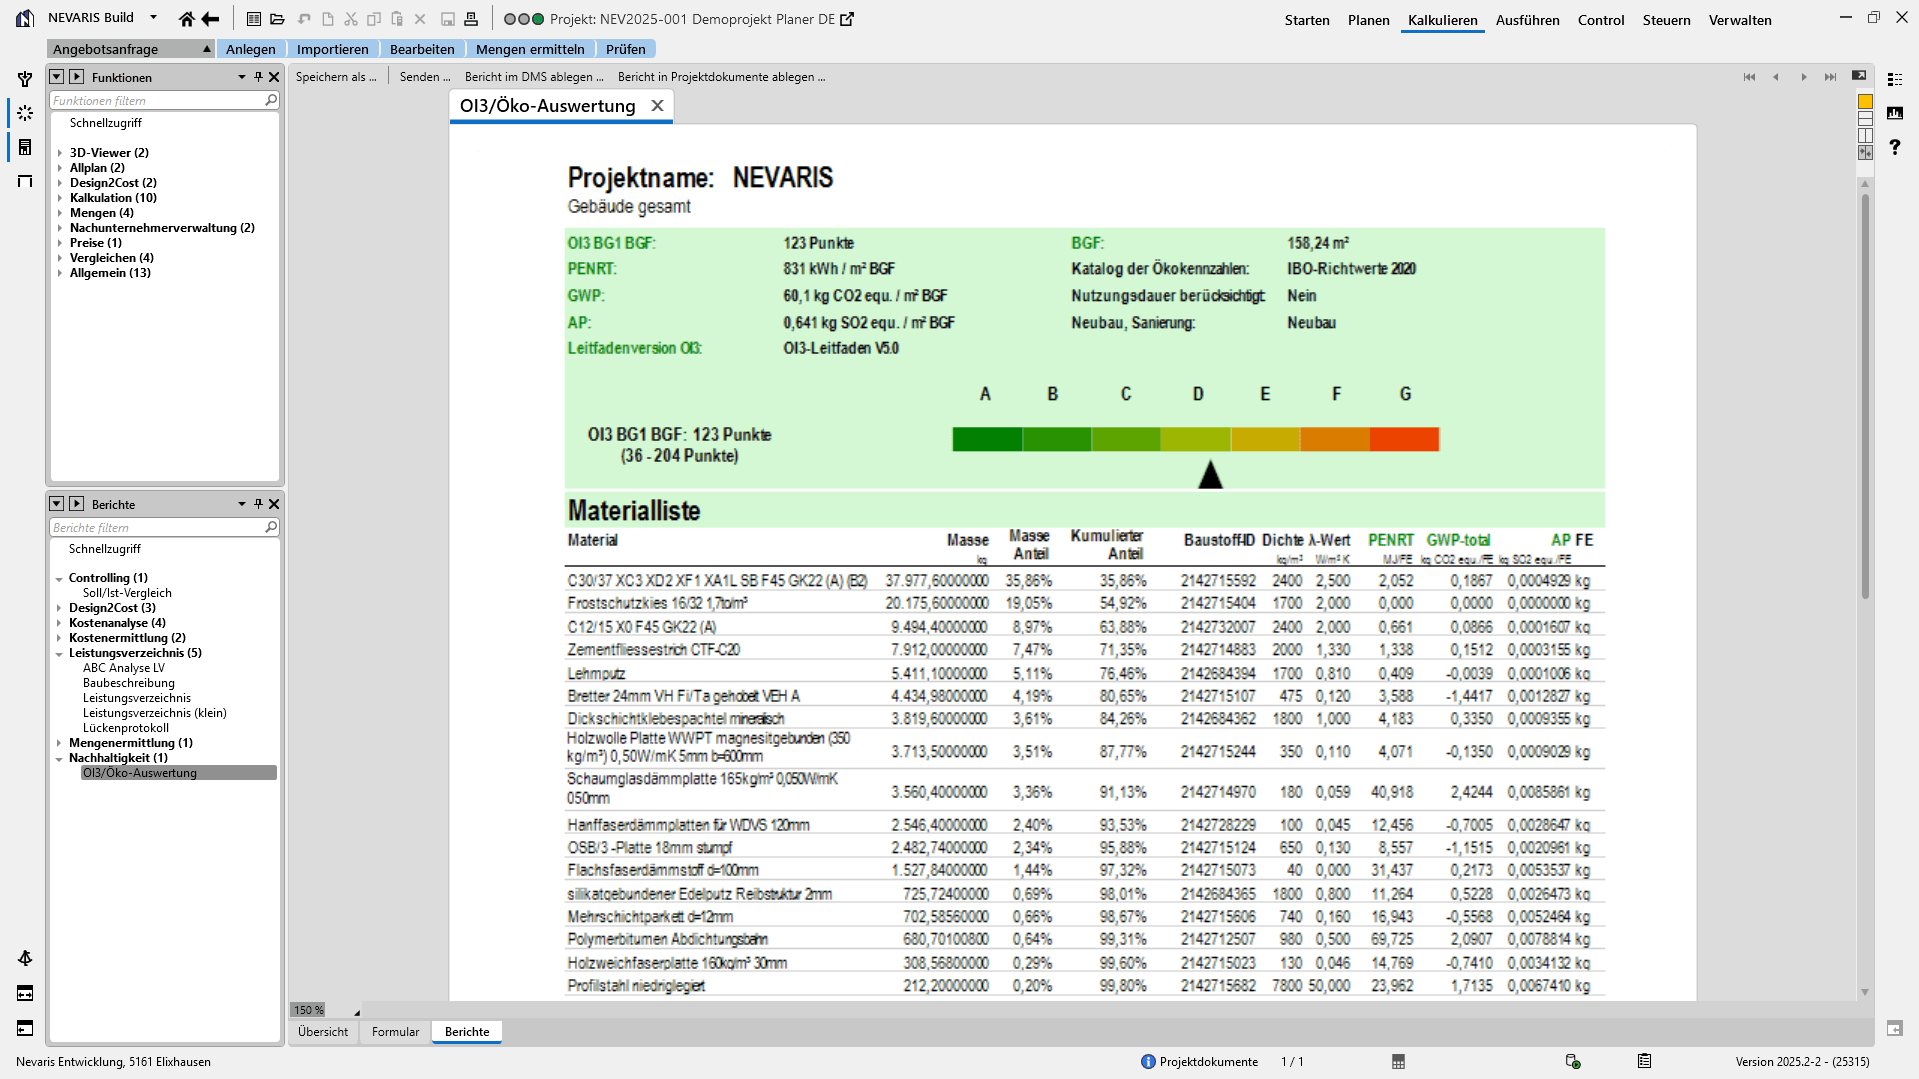Image resolution: width=1919 pixels, height=1079 pixels.
Task: Click the help question mark icon
Action: point(1894,147)
